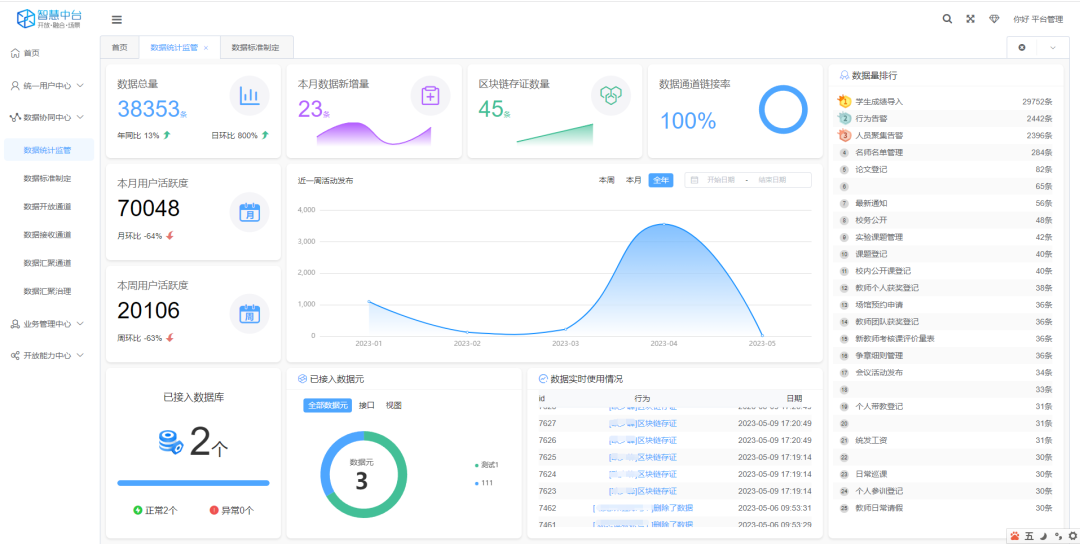The width and height of the screenshot is (1080, 544).
Task: Toggle the 测试1 legend entry
Action: pos(486,465)
